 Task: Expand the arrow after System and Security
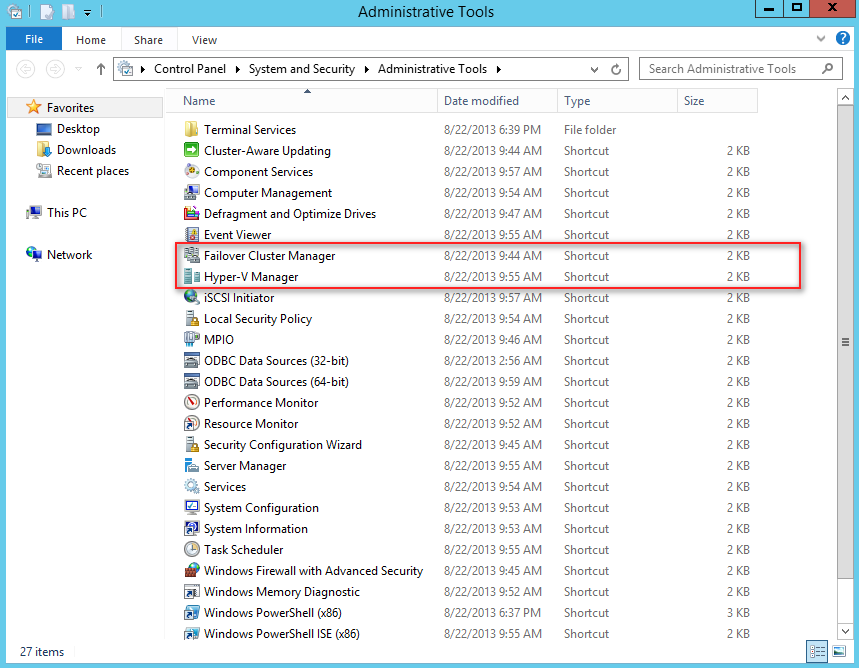coord(366,70)
